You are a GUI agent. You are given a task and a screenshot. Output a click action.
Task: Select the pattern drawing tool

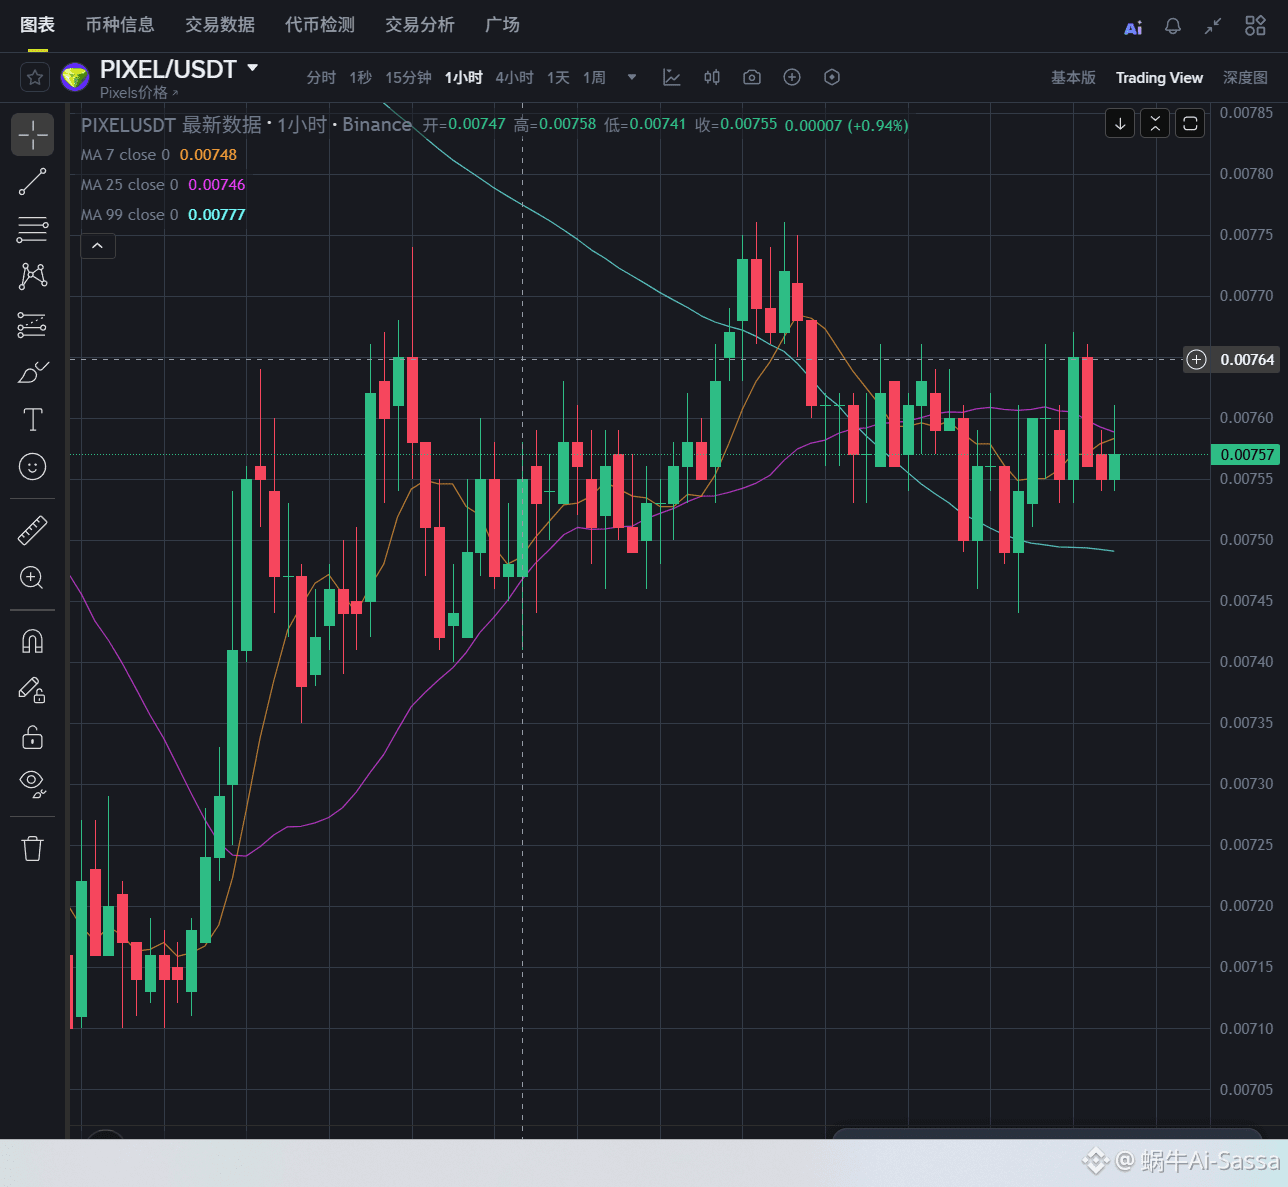tap(32, 276)
